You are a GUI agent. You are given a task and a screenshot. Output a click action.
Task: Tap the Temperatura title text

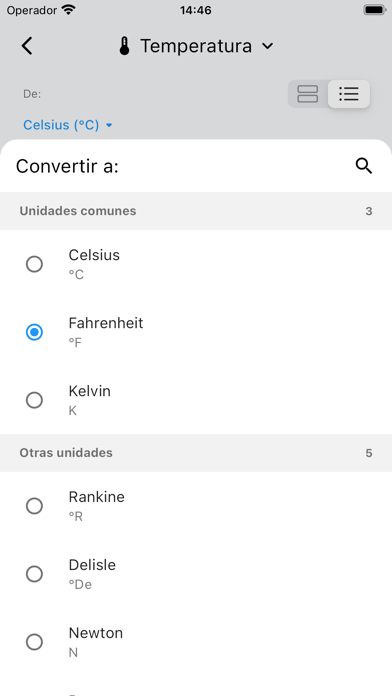196,46
